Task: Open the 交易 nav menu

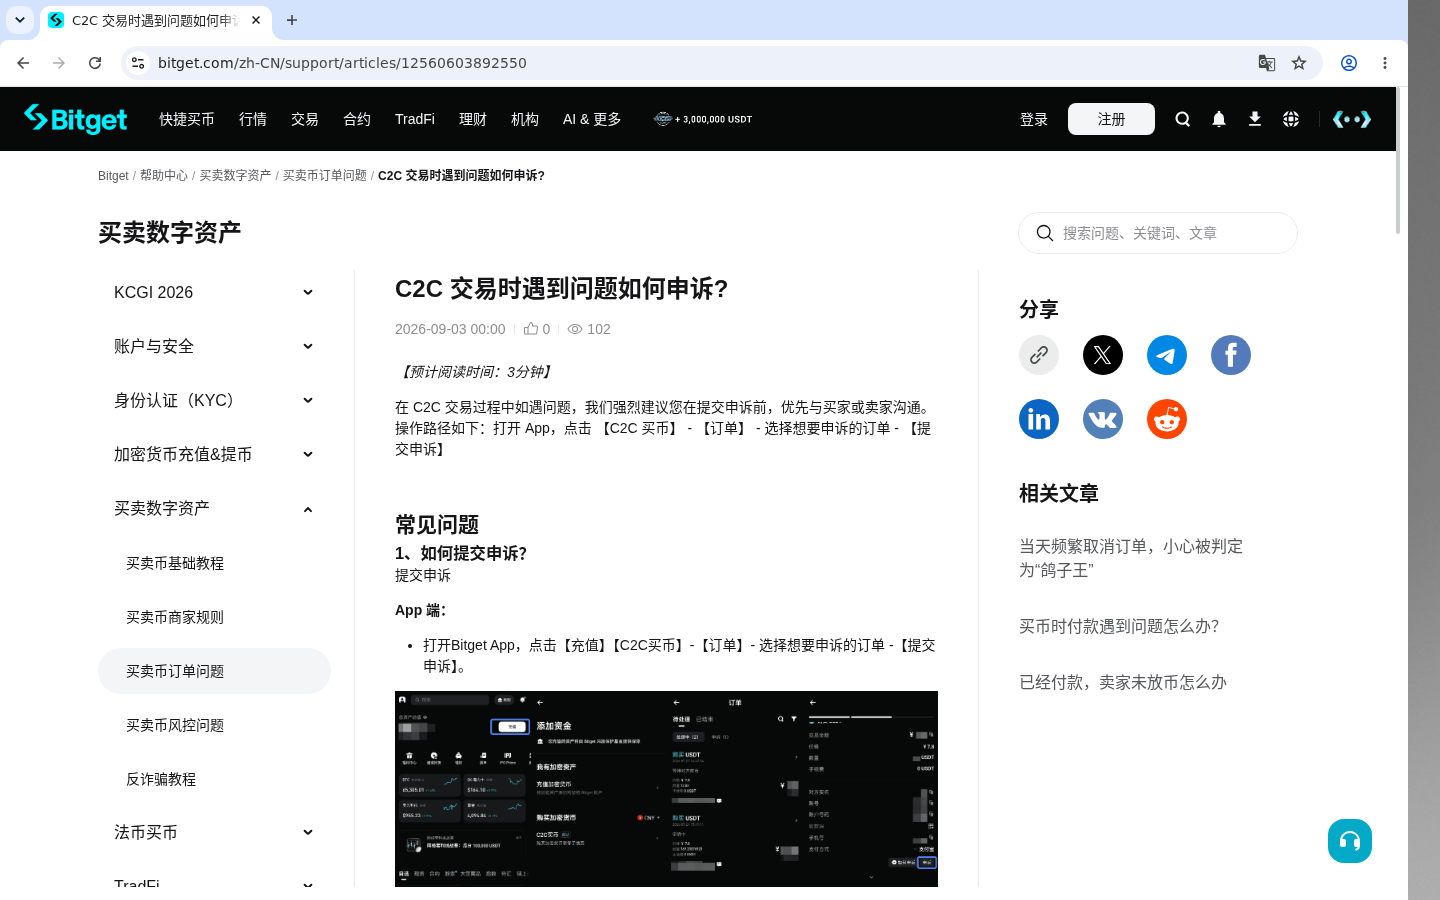Action: pos(305,119)
